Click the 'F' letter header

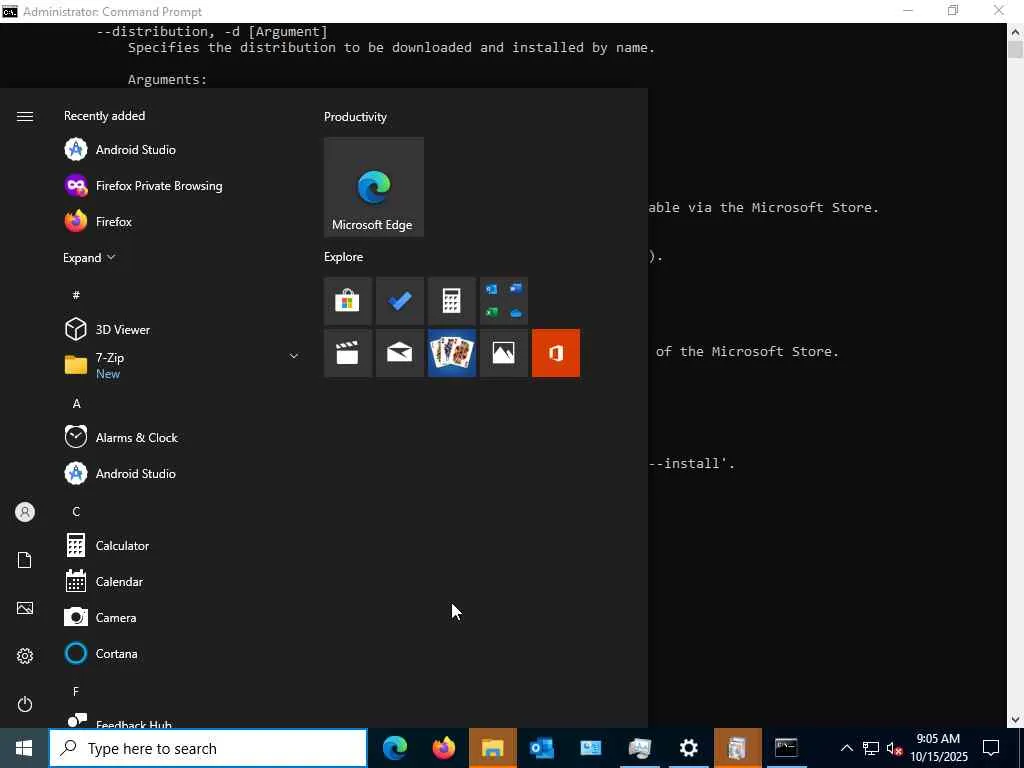pyautogui.click(x=76, y=691)
